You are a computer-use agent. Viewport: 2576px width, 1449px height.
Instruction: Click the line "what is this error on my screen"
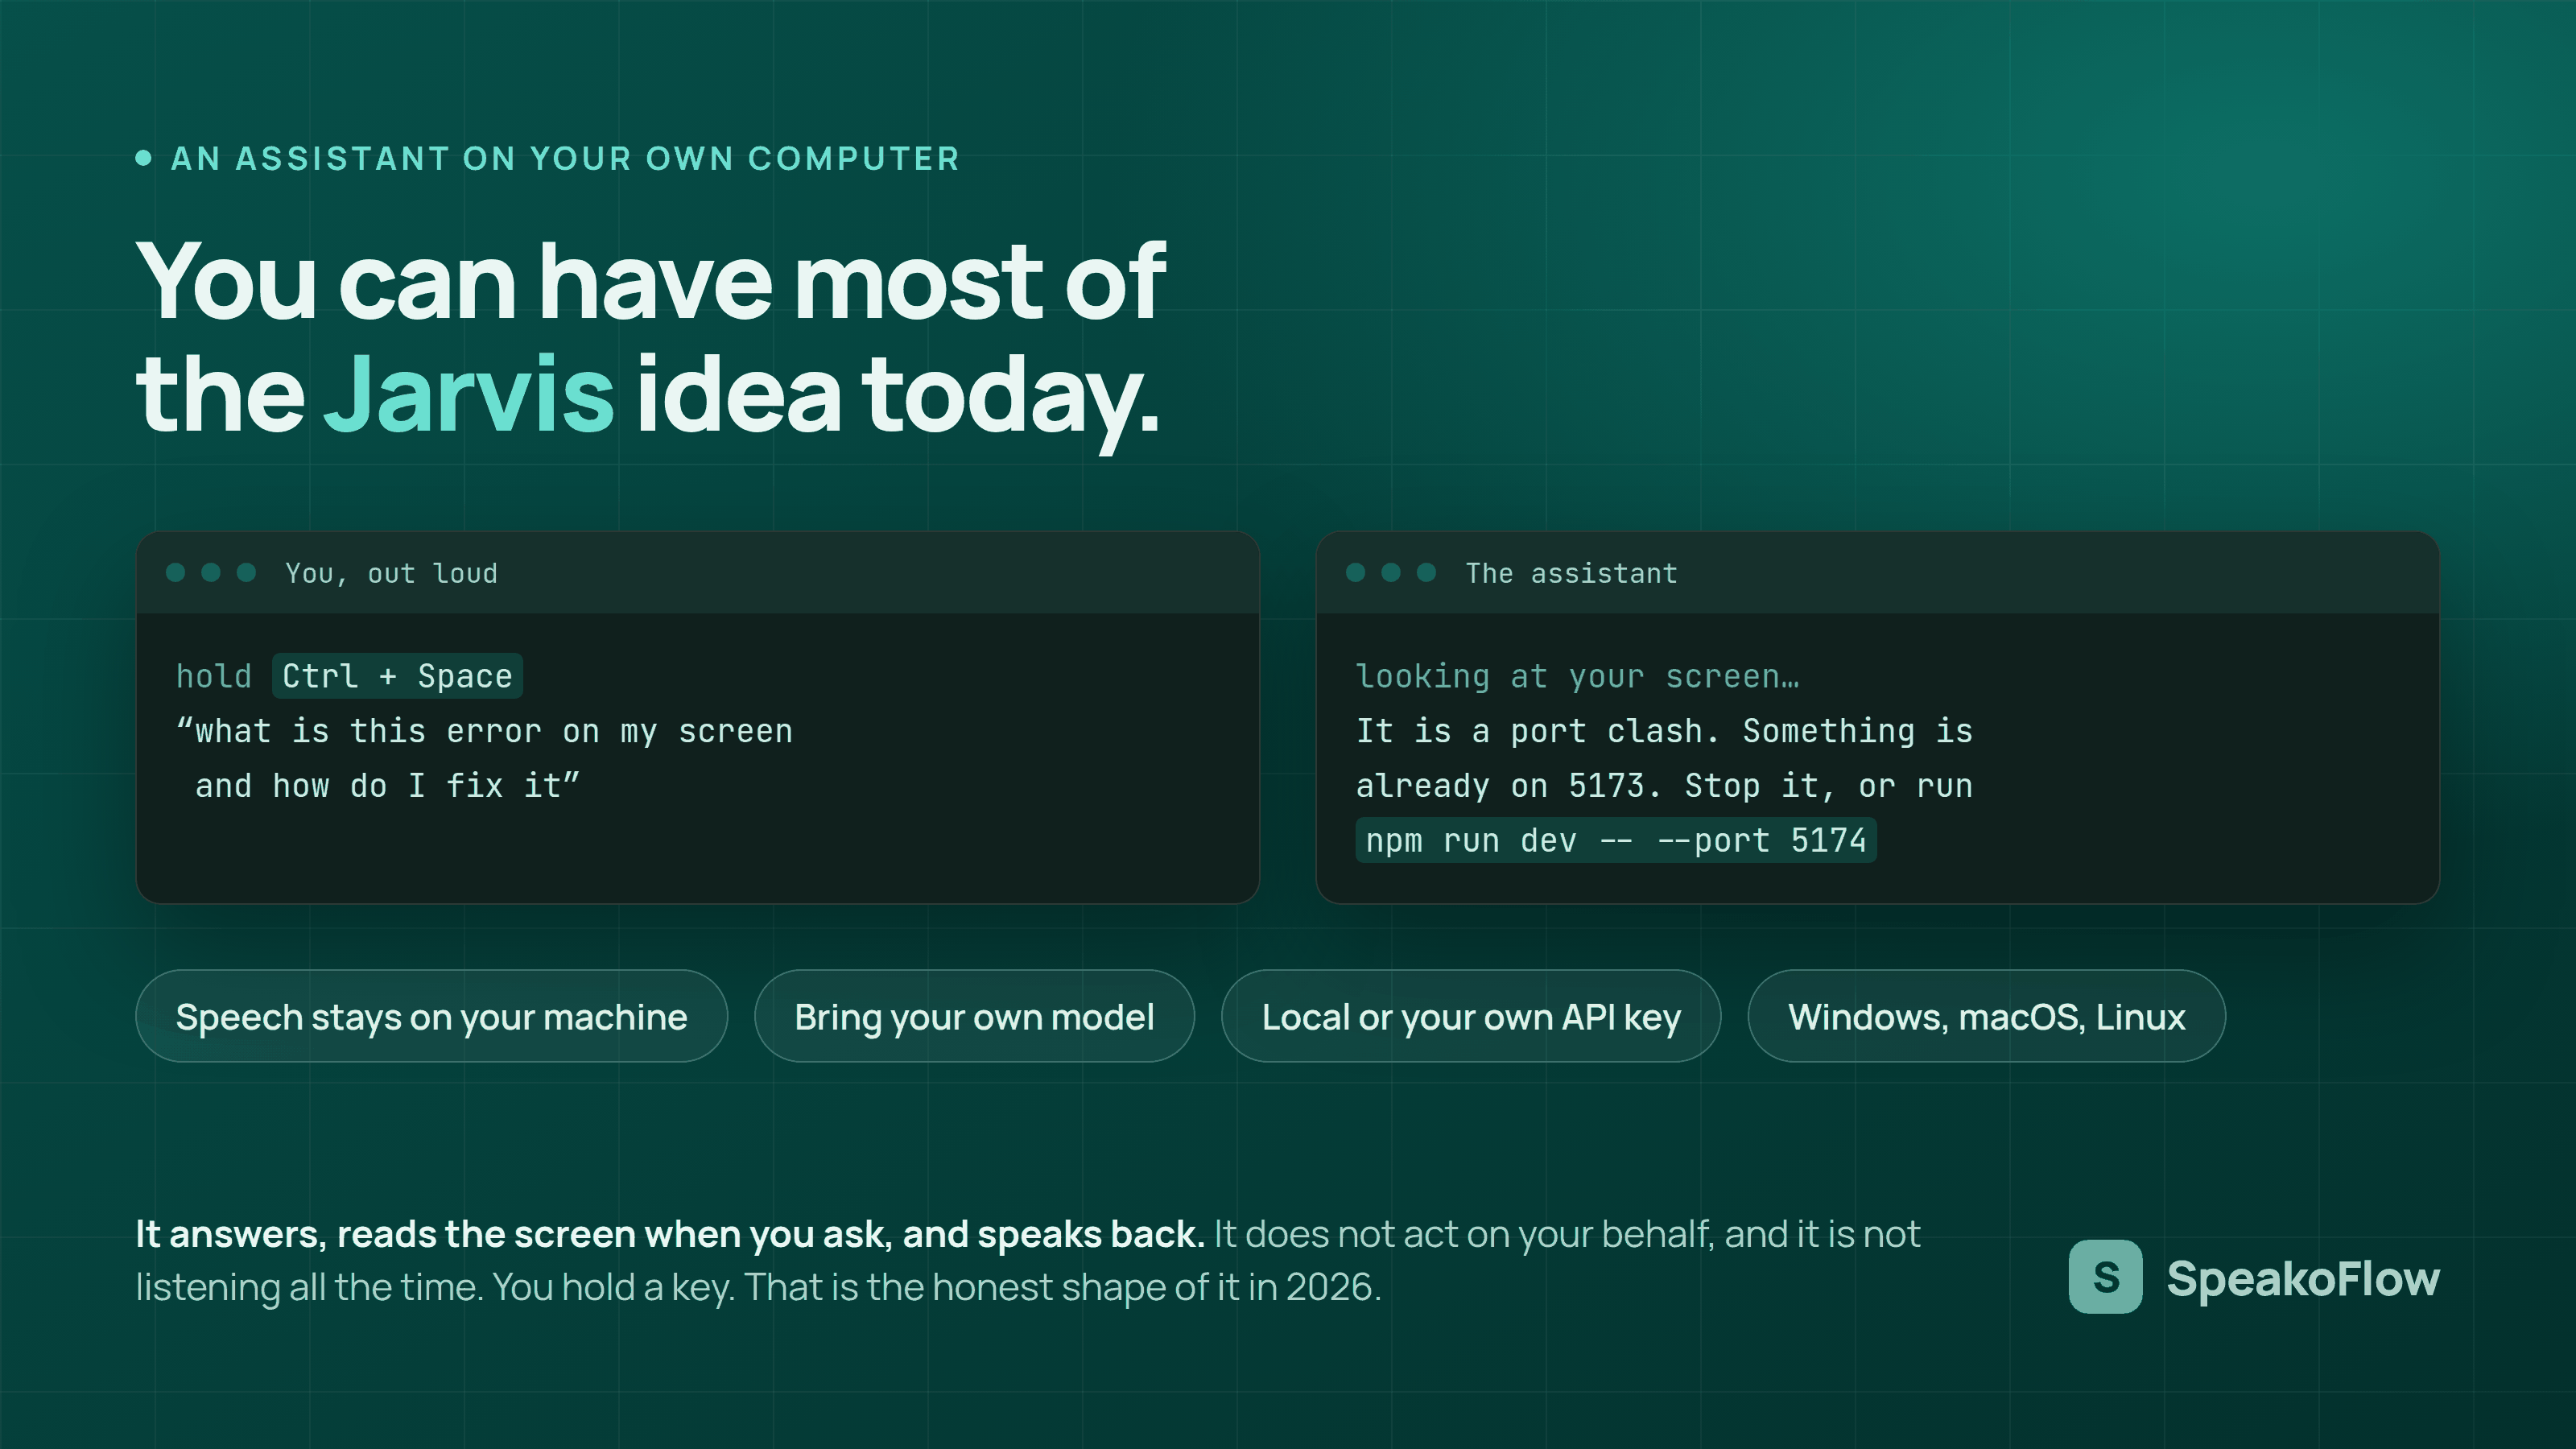(485, 731)
